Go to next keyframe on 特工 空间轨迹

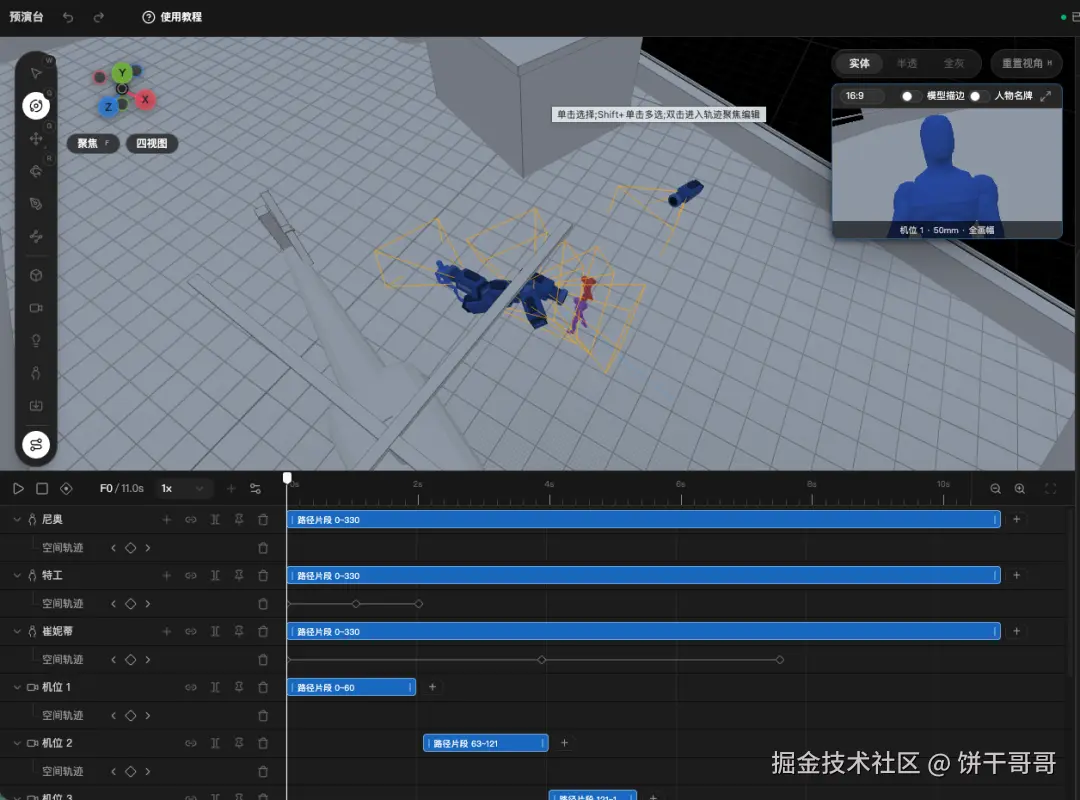coord(147,604)
